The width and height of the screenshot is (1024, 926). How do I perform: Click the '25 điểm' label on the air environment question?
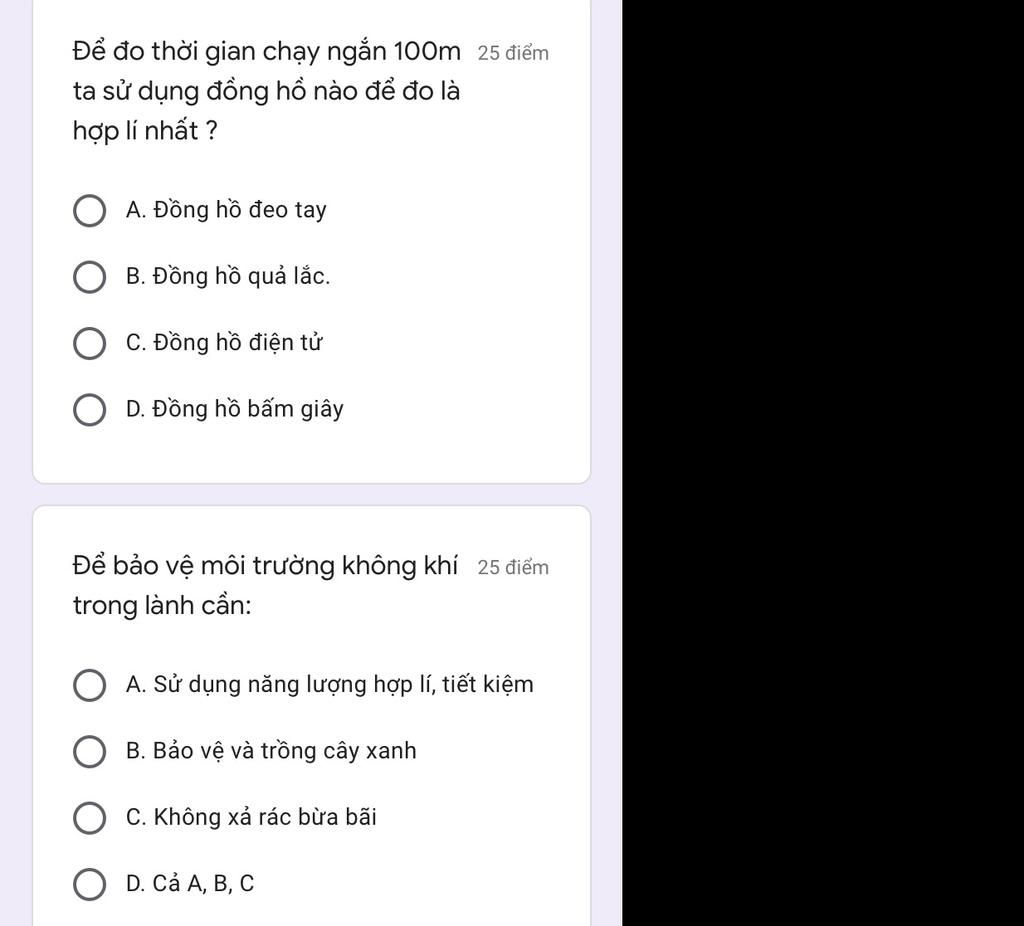(513, 568)
